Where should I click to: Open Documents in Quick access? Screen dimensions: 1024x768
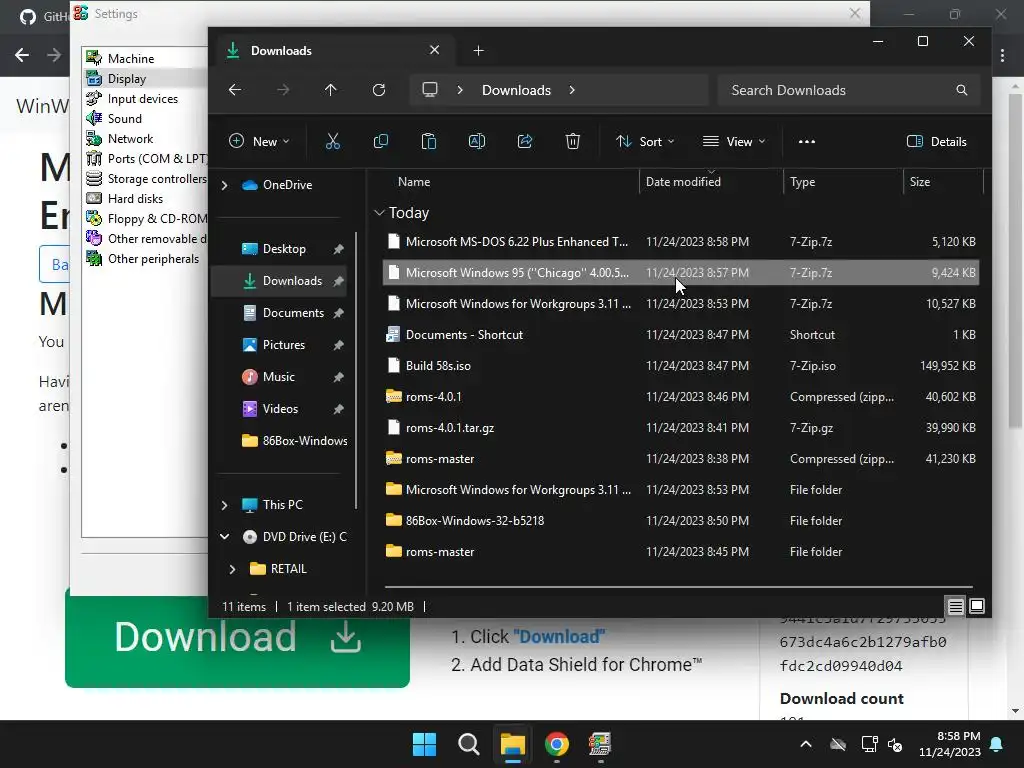pyautogui.click(x=293, y=313)
